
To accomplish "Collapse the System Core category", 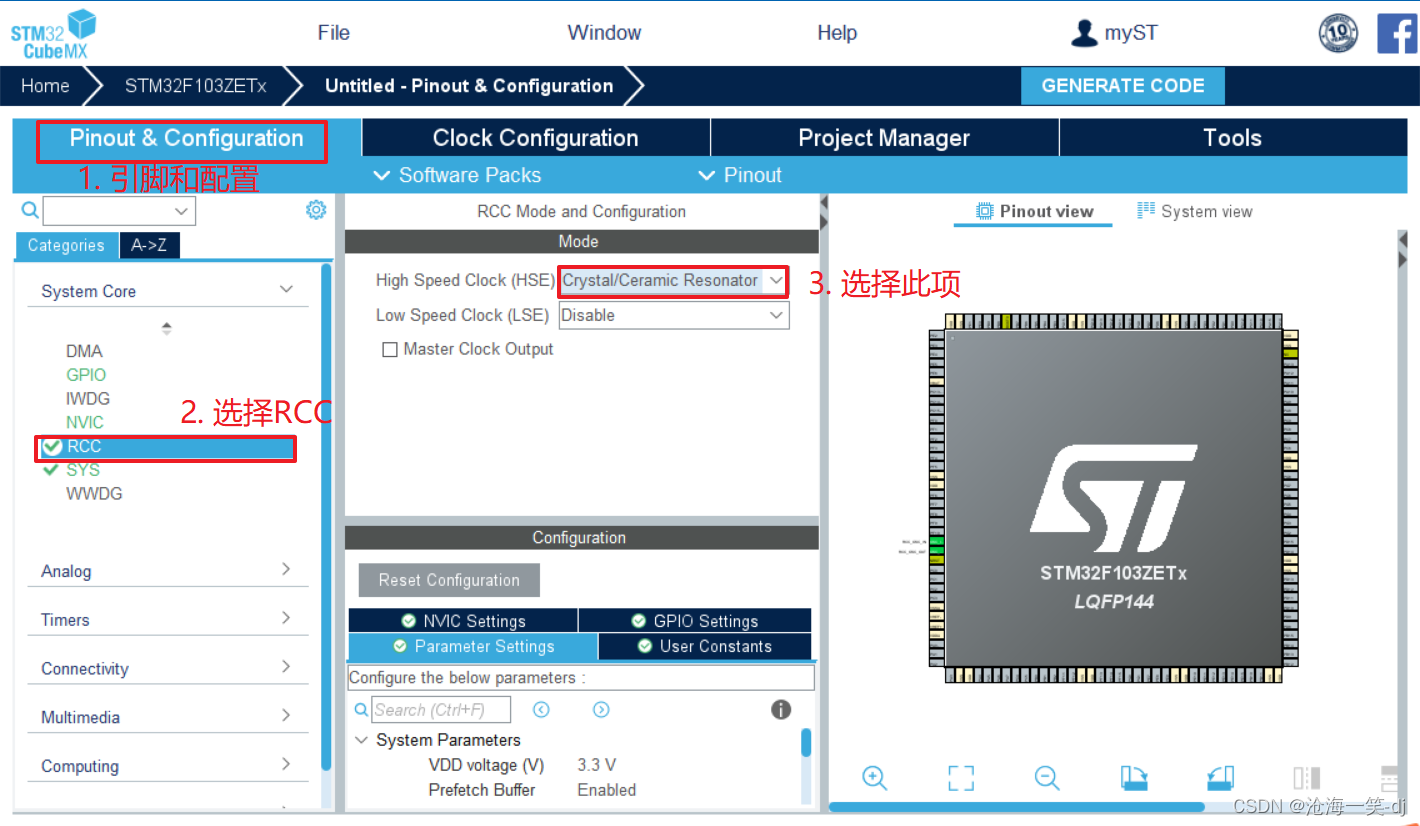I will tap(287, 290).
